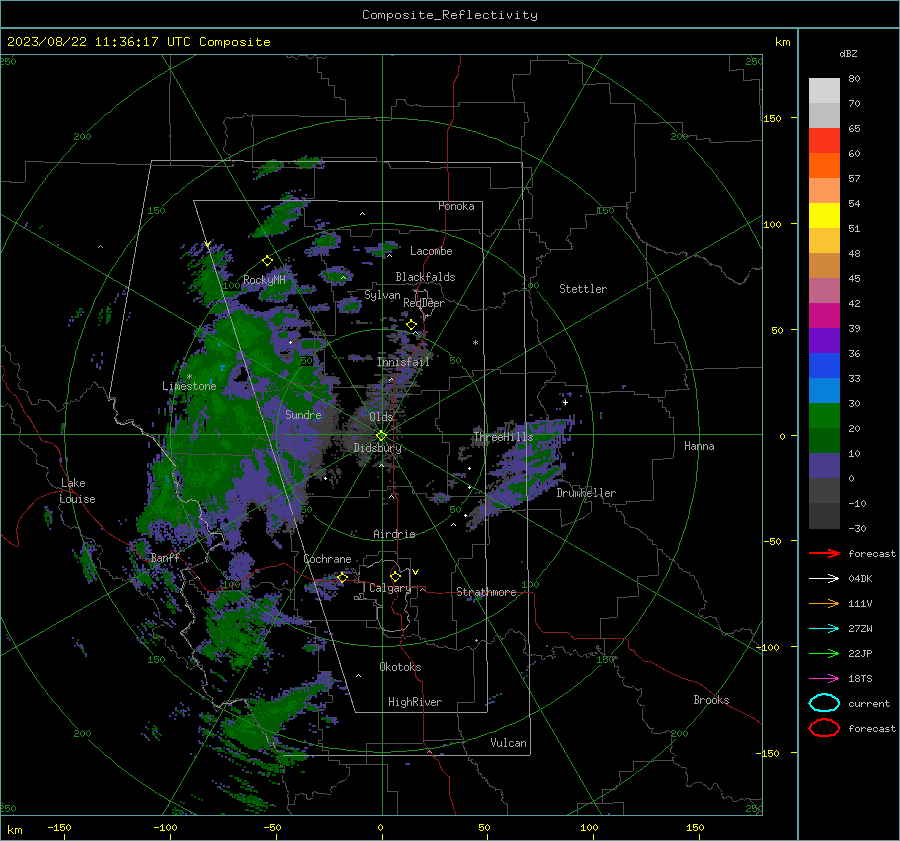Image resolution: width=900 pixels, height=841 pixels.
Task: Click the Okotoks city label
Action: (400, 667)
